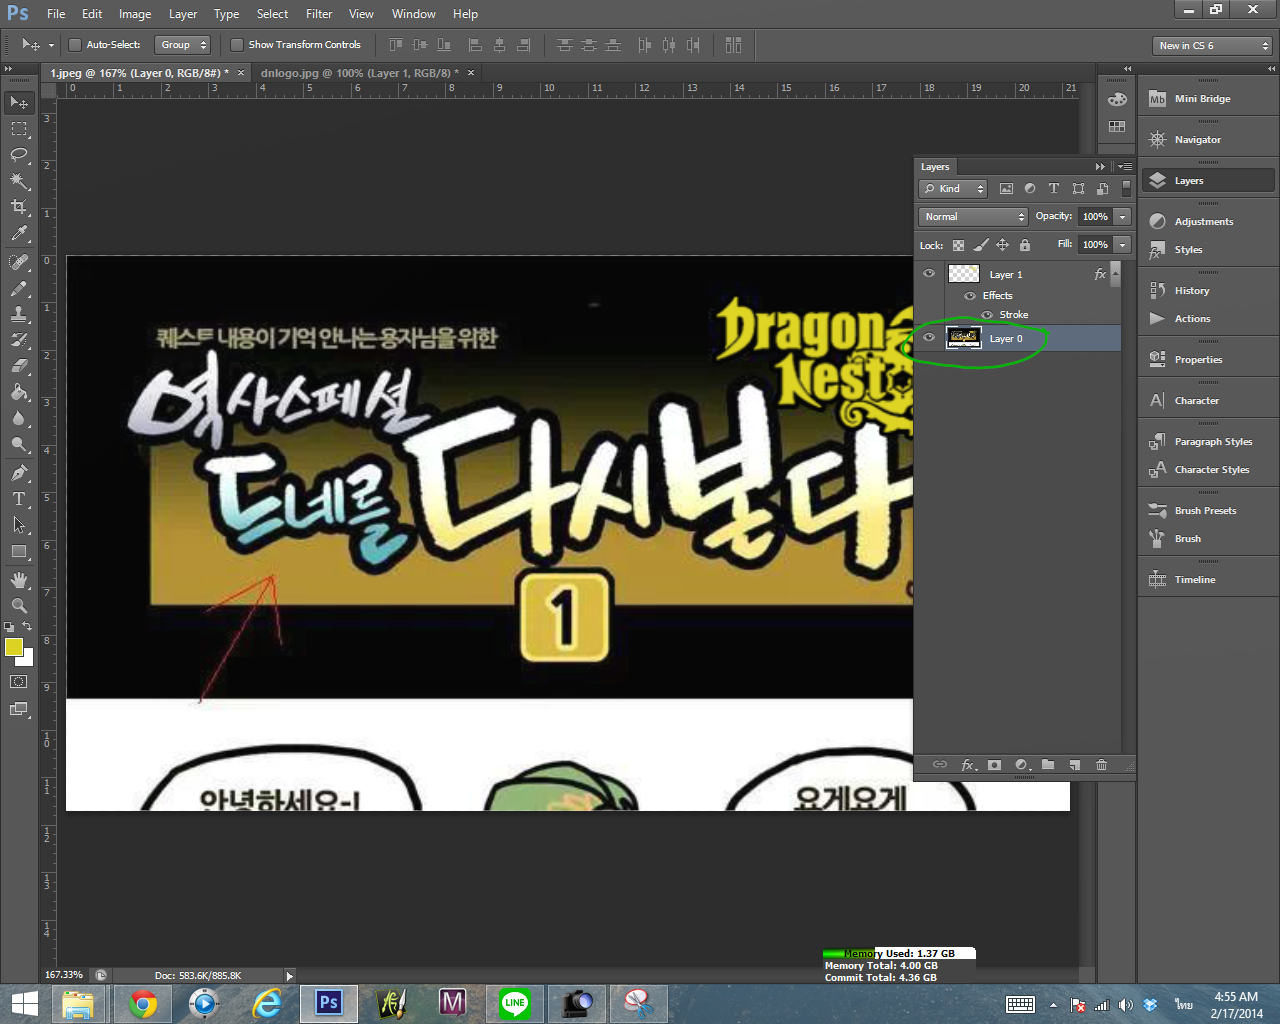This screenshot has height=1024, width=1280.
Task: Click the Link layers icon
Action: tap(940, 765)
